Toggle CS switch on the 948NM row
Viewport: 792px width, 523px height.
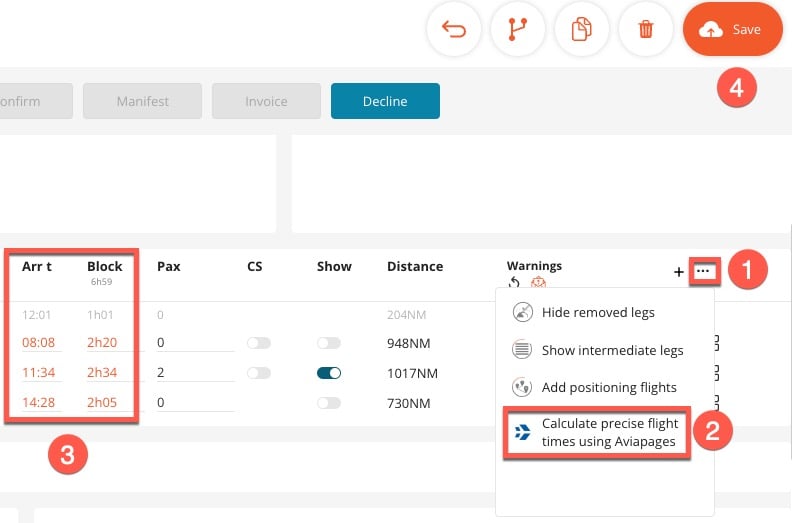[x=259, y=343]
